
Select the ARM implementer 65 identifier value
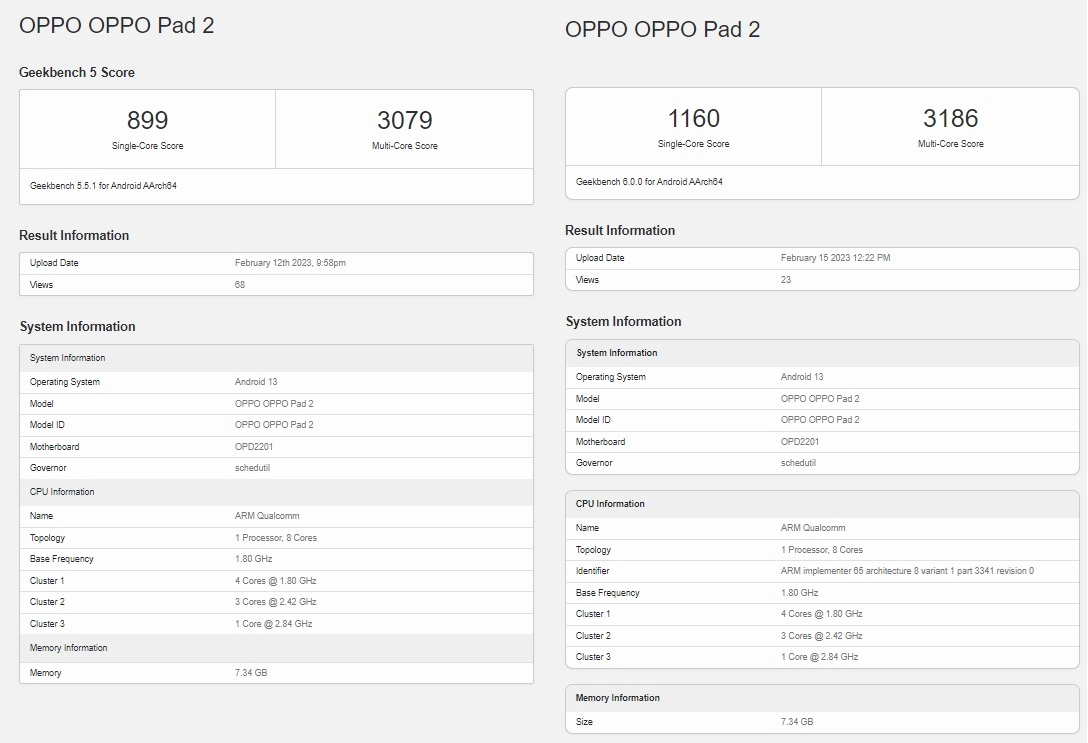[x=907, y=571]
